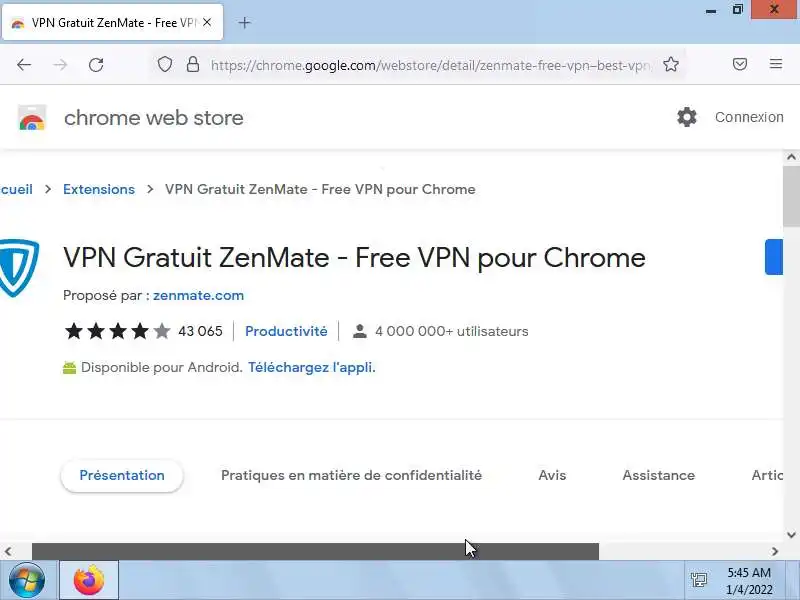Screen dimensions: 800x600
Task: Switch to the Avis tab
Action: 552,476
